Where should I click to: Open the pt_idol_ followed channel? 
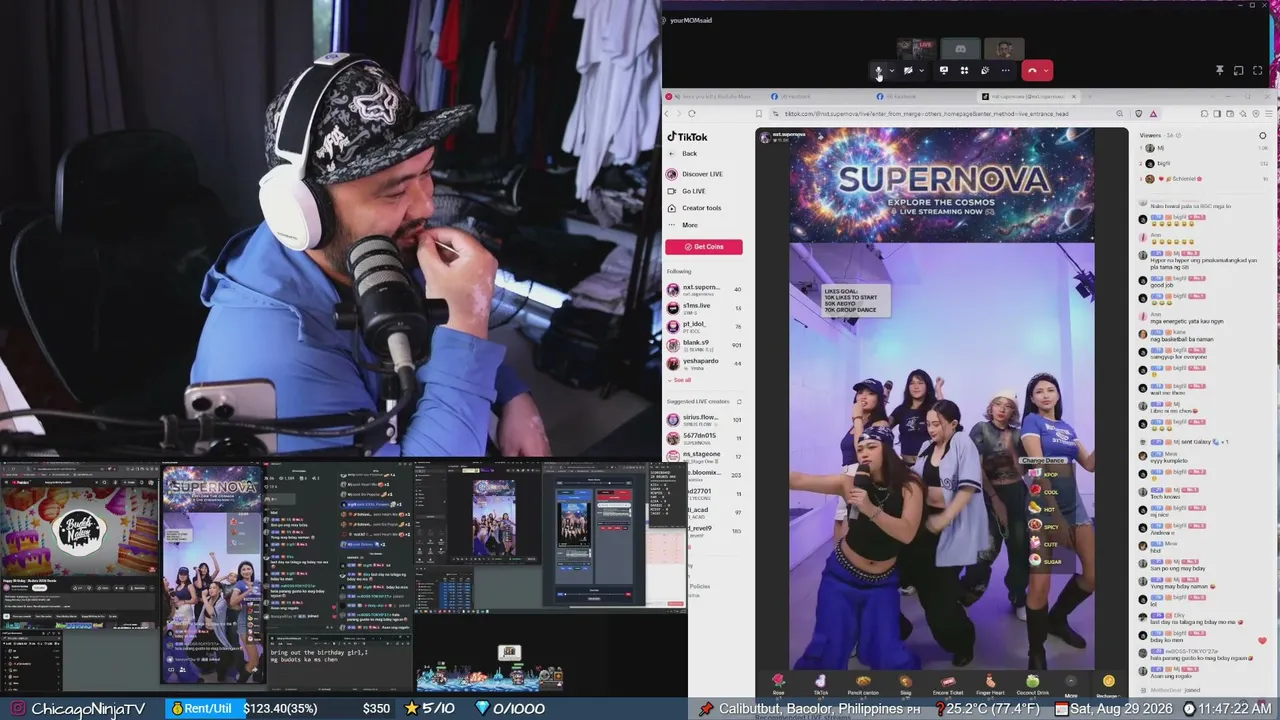pyautogui.click(x=704, y=326)
